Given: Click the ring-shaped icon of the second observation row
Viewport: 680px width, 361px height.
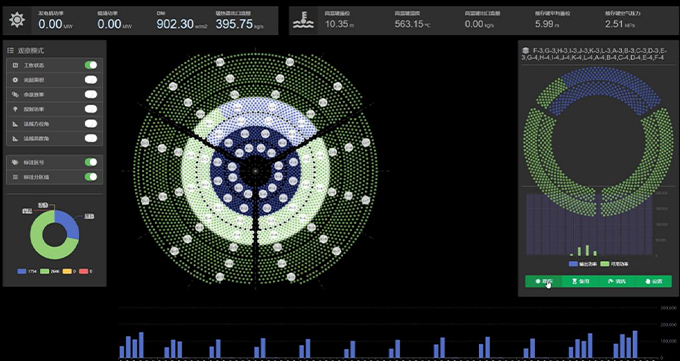Looking at the screenshot, I should pyautogui.click(x=15, y=80).
